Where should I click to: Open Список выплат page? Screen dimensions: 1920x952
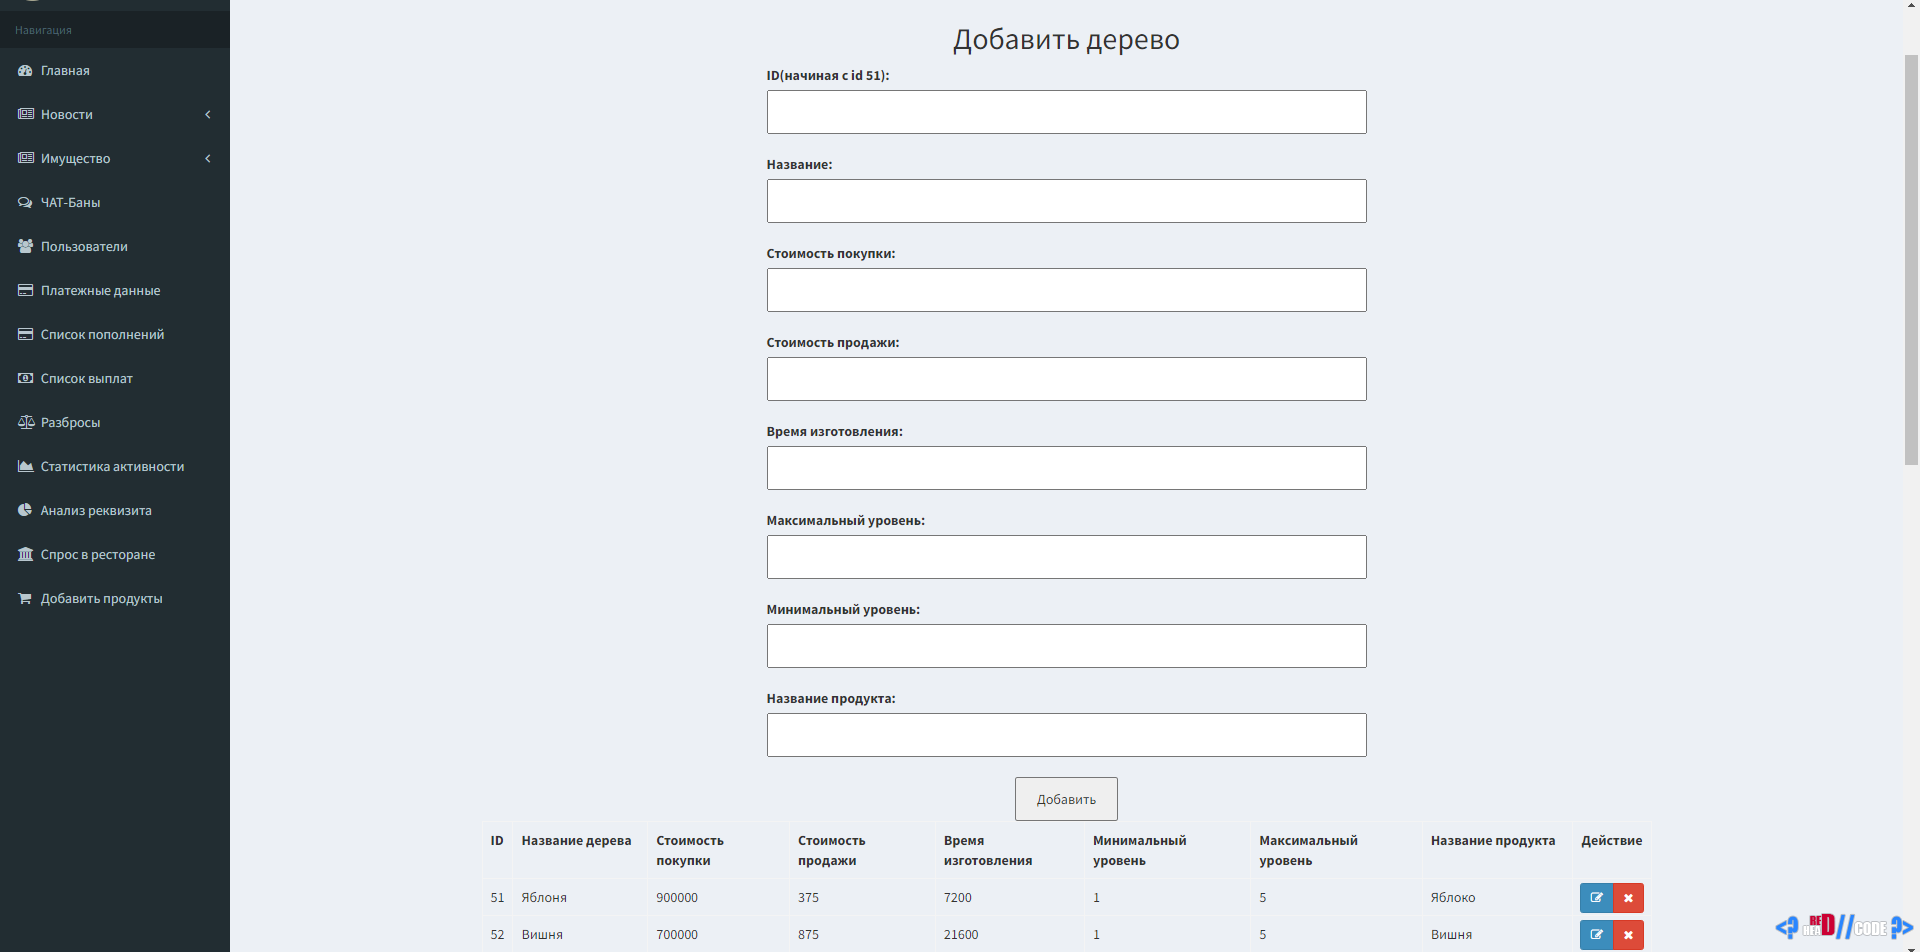click(x=115, y=379)
